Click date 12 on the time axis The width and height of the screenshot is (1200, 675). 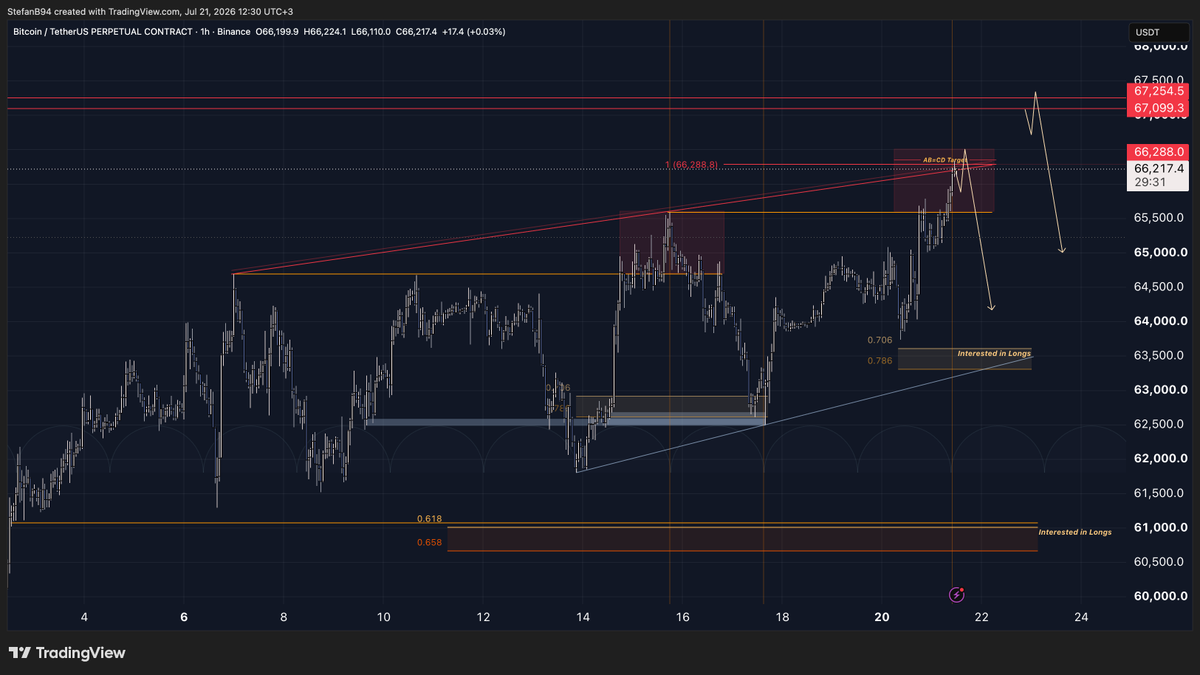(x=483, y=617)
